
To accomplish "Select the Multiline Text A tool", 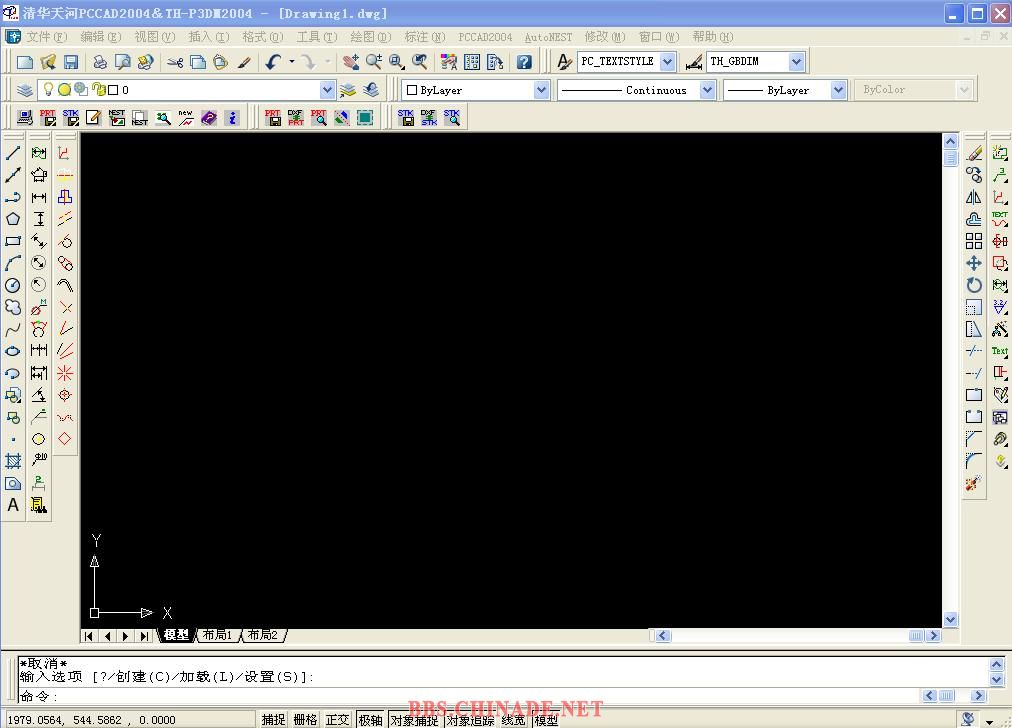I will 13,505.
